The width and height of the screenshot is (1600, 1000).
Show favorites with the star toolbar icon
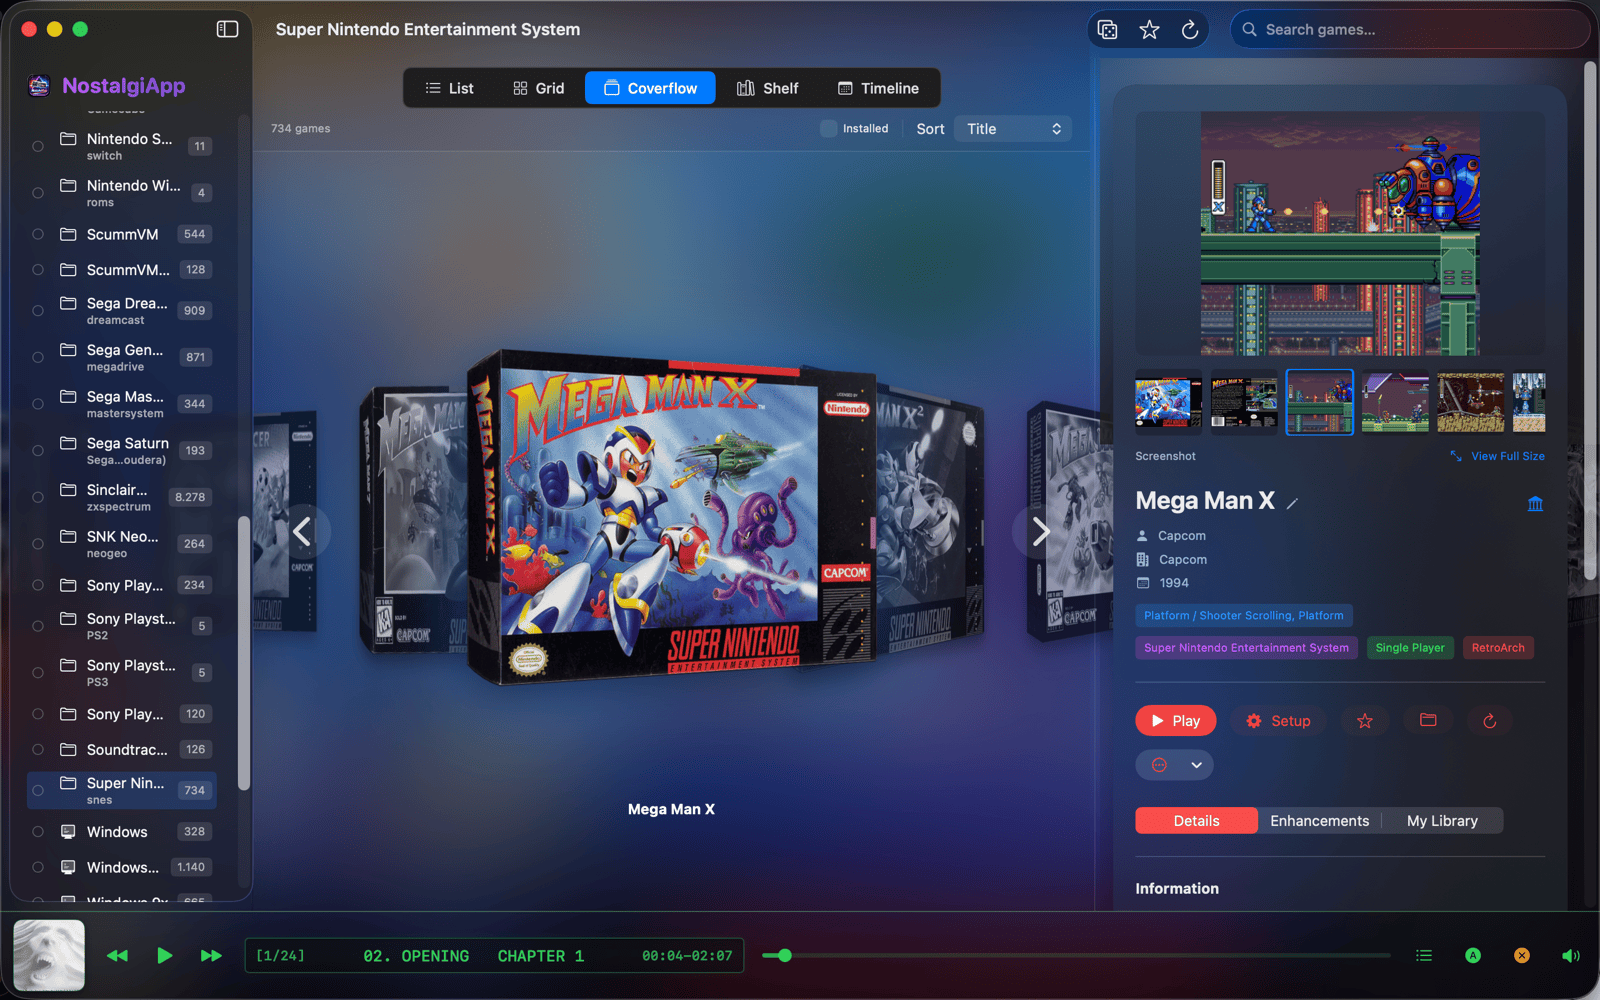pyautogui.click(x=1149, y=30)
